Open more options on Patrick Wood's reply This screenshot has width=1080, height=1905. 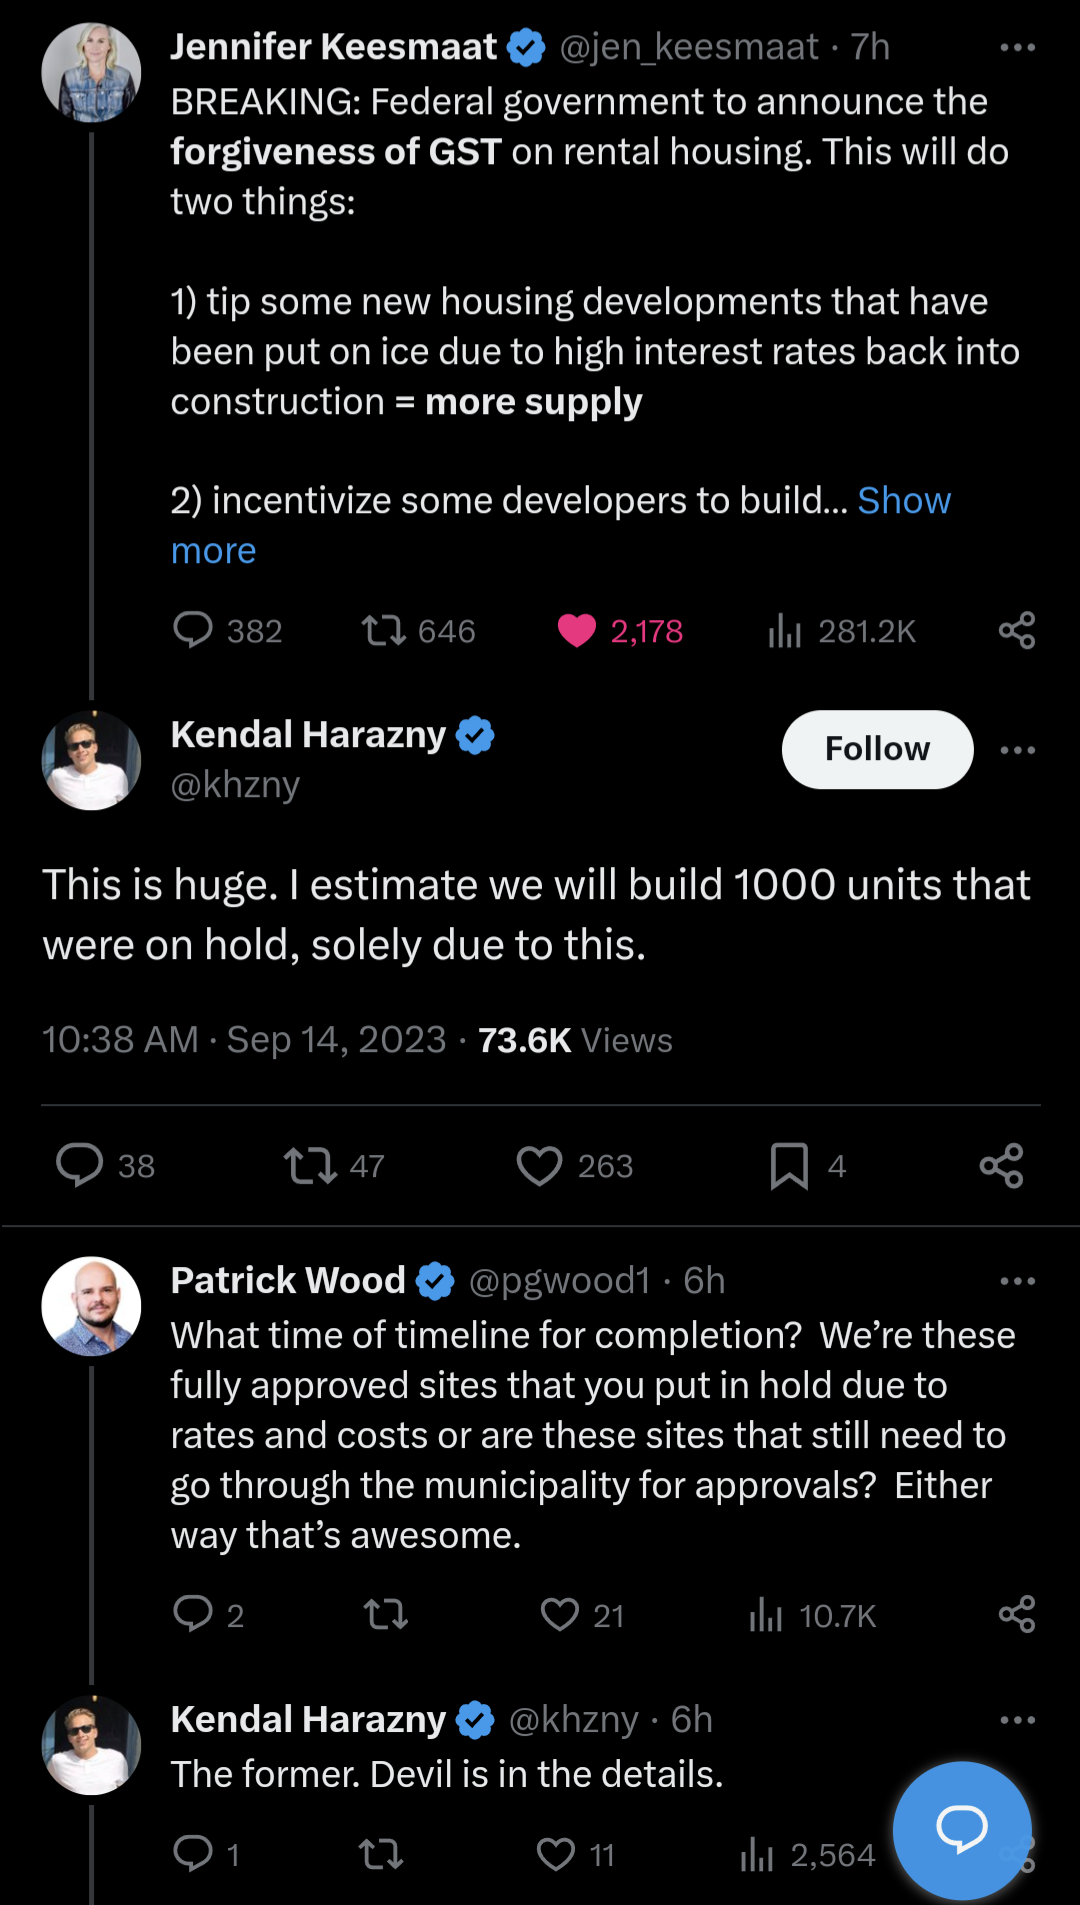1017,1281
